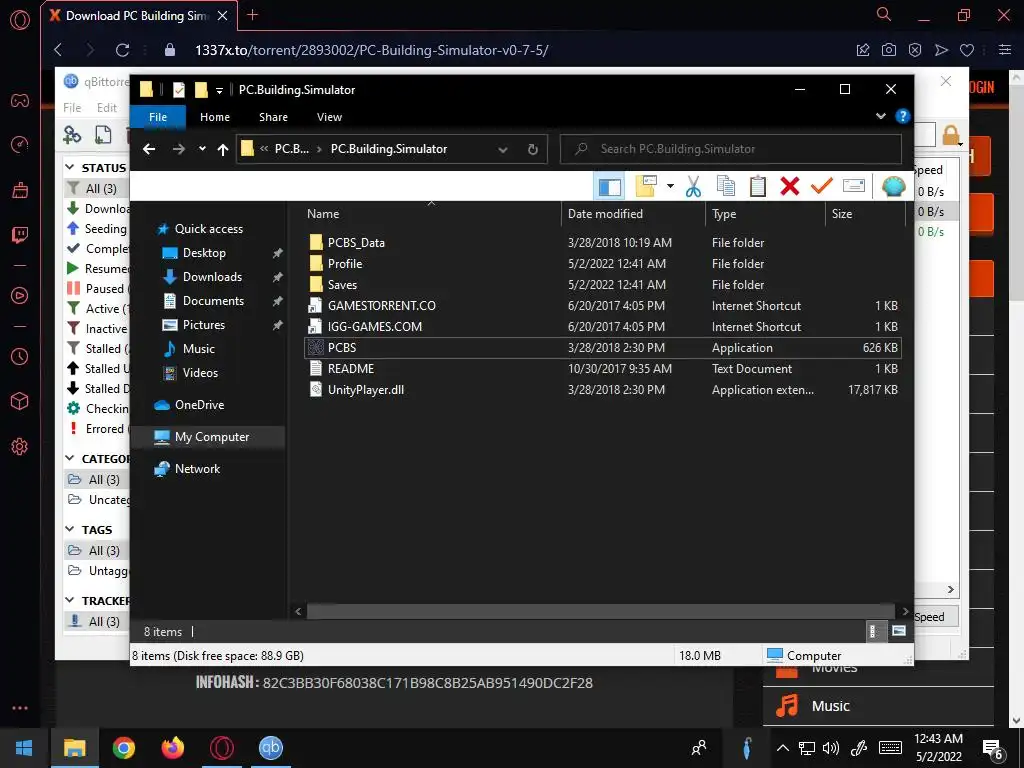
Task: Open the Explorer File tab
Action: click(x=158, y=117)
